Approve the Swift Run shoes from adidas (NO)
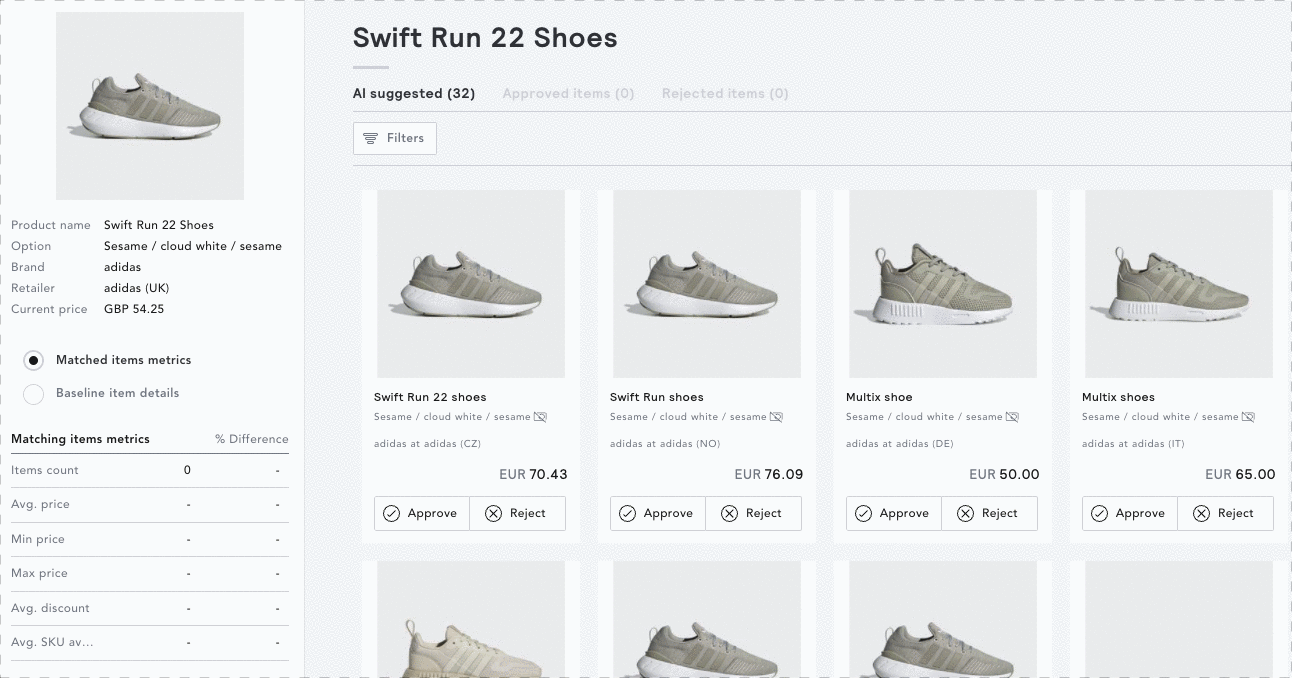 pyautogui.click(x=658, y=513)
